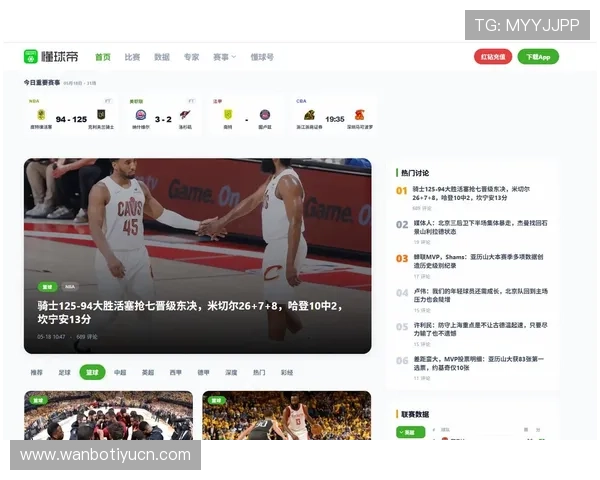Select the active 篮球 category tab

pos(92,372)
